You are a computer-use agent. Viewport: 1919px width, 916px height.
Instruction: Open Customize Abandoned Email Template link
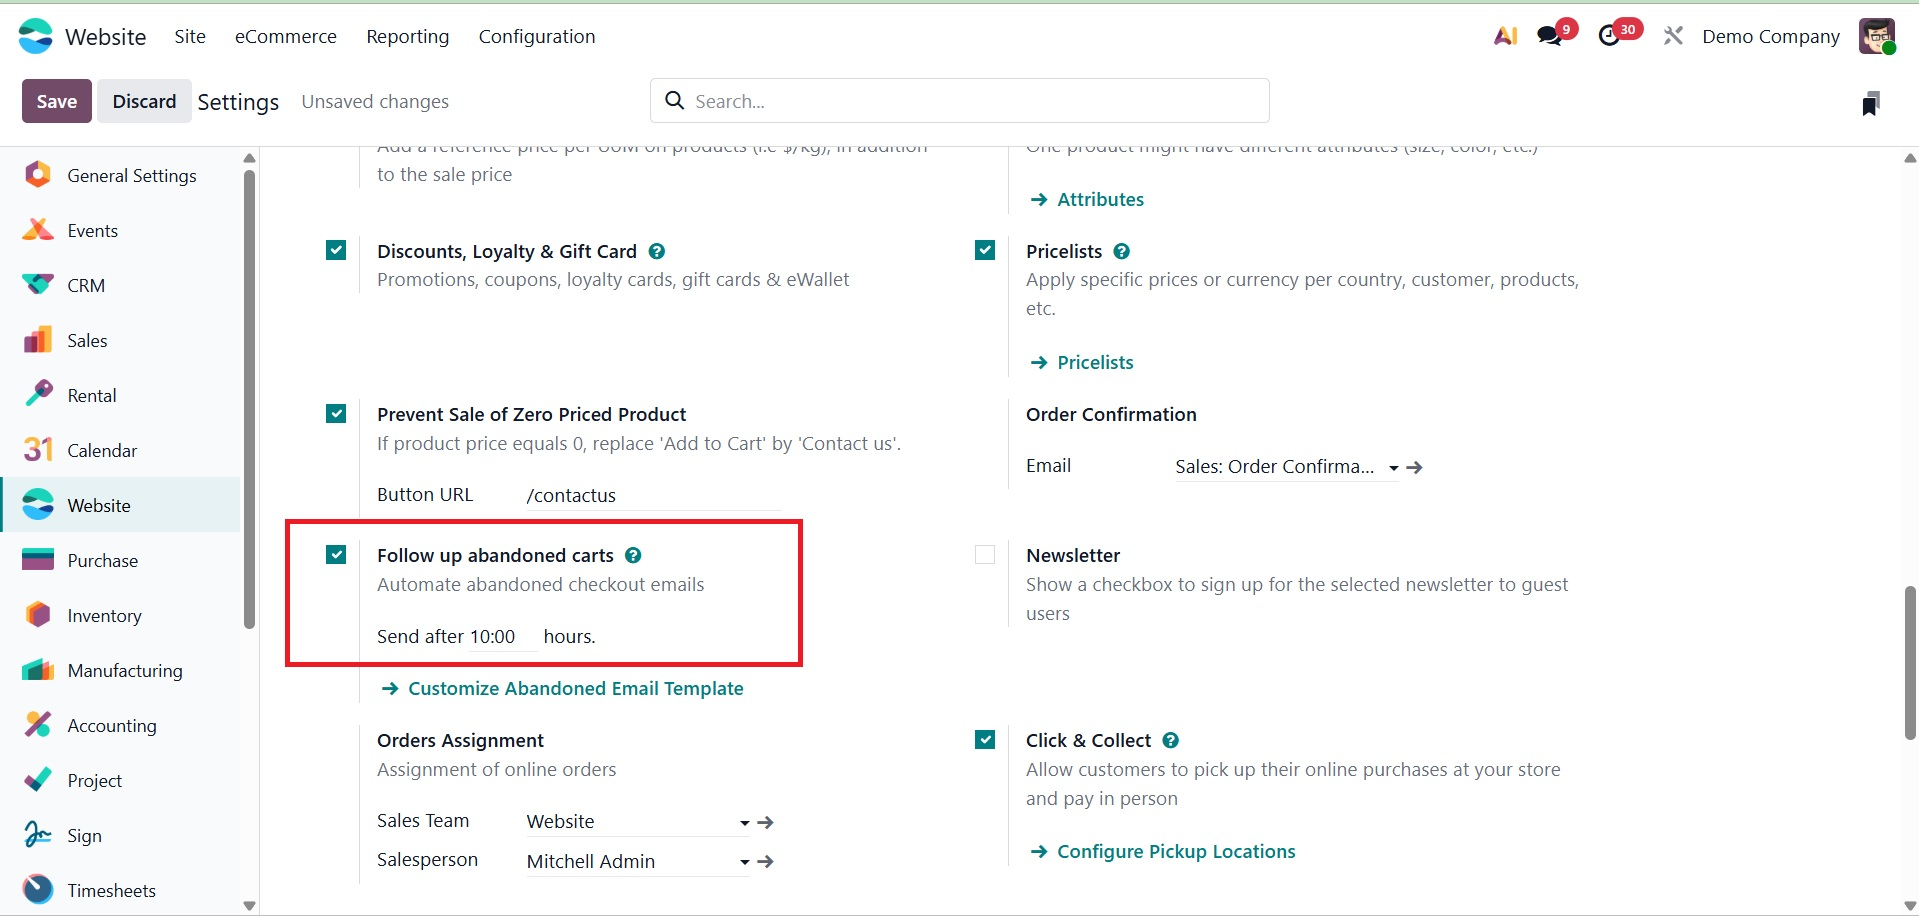[x=575, y=688]
